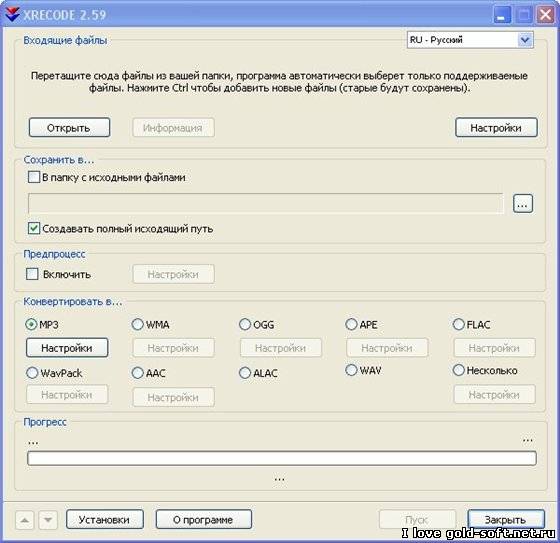Image resolution: width=560 pixels, height=543 pixels.
Task: Click the 'Пуск' button
Action: [x=417, y=519]
